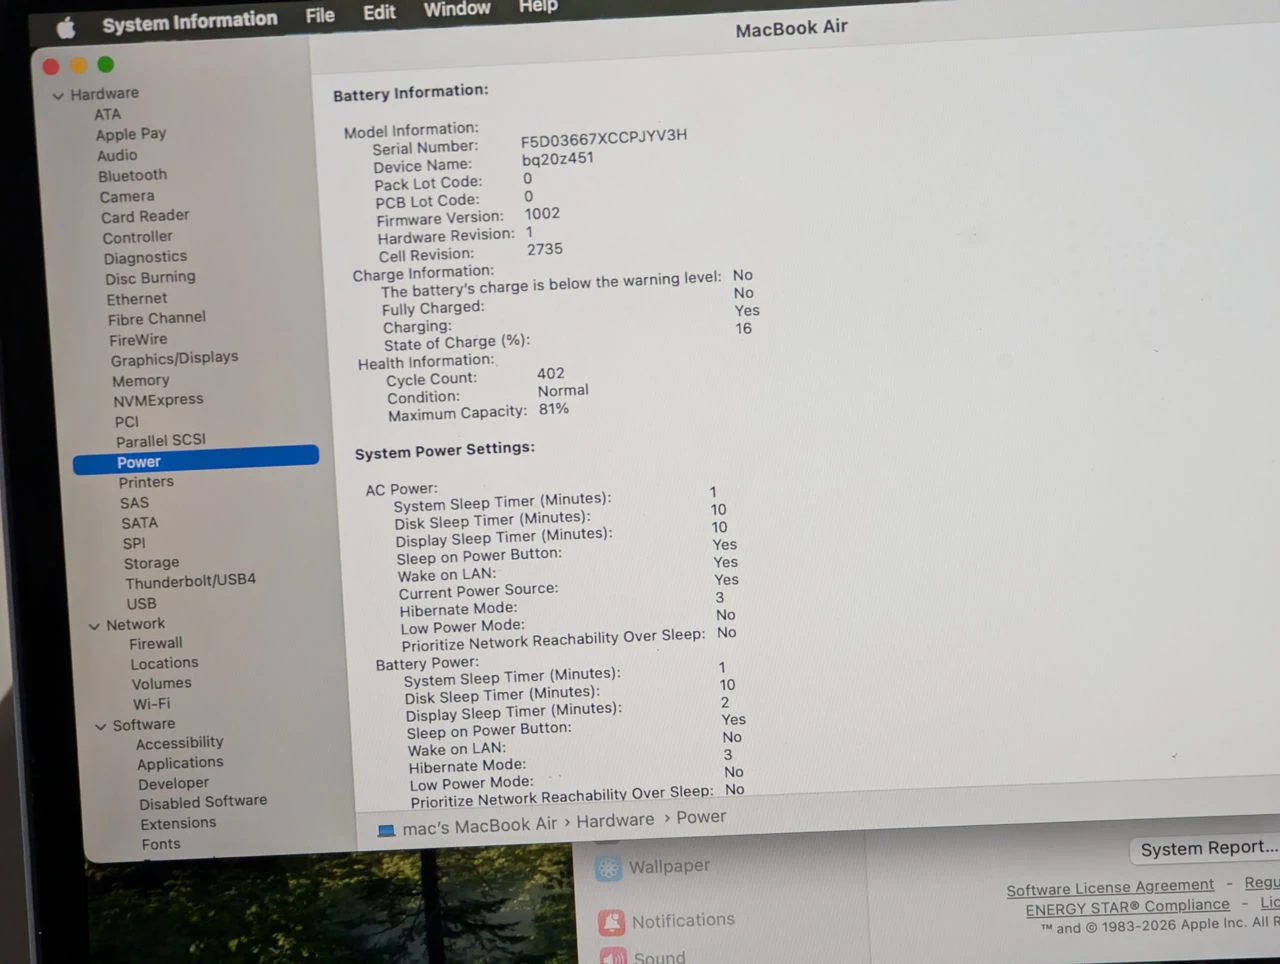This screenshot has width=1280, height=964.
Task: Open the System Information app menu
Action: [x=190, y=21]
